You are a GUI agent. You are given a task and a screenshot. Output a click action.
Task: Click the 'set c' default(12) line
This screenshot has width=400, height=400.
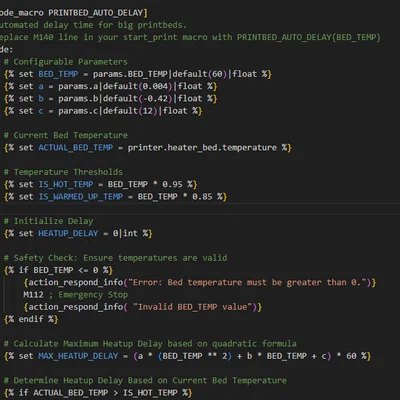pyautogui.click(x=103, y=111)
